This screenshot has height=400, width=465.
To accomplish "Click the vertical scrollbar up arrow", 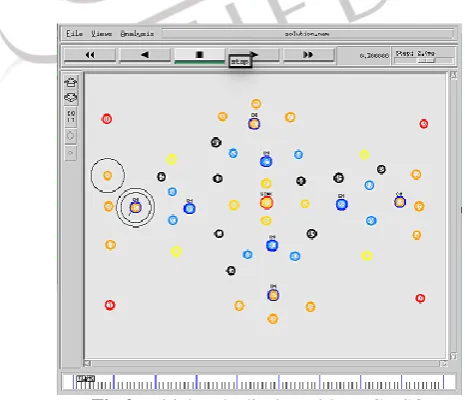I will (x=454, y=75).
